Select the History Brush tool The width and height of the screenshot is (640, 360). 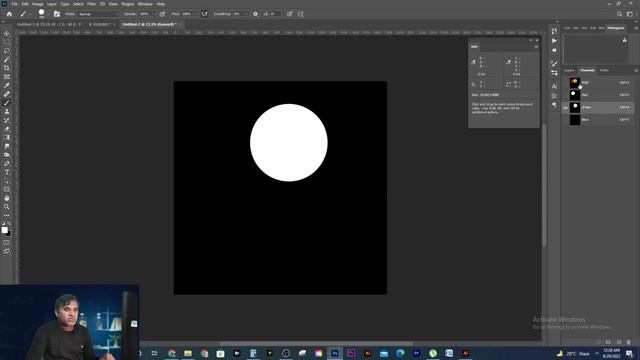point(7,120)
